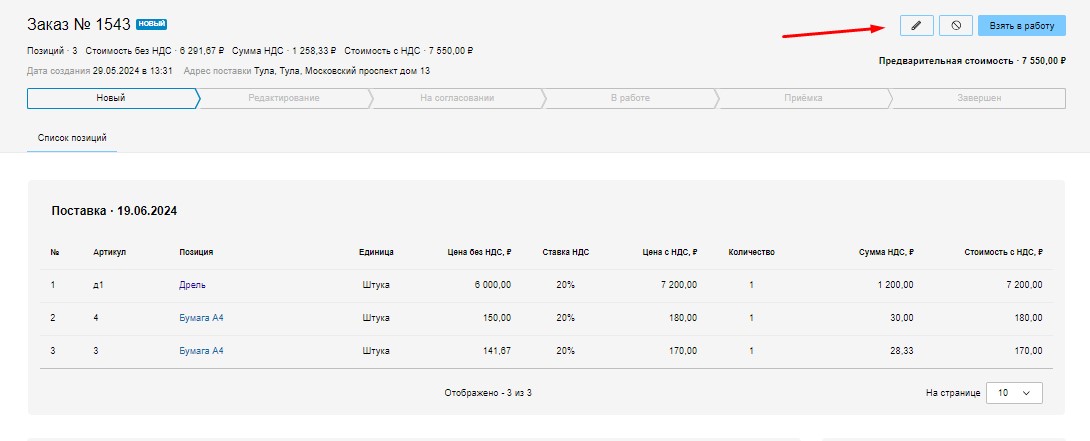Image resolution: width=1090 pixels, height=441 pixels.
Task: Select the "Редактирование" status step
Action: pyautogui.click(x=284, y=98)
